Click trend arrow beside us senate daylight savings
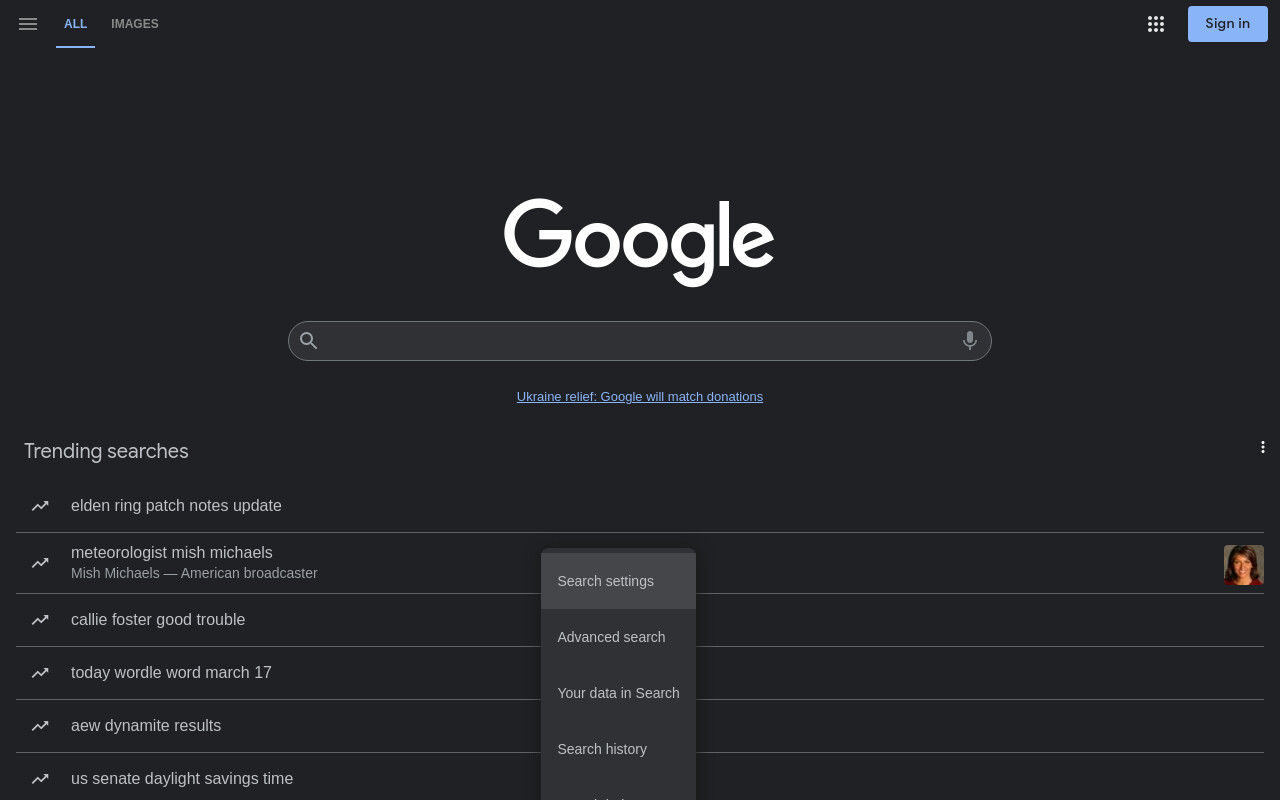Viewport: 1280px width, 800px height. [40, 779]
